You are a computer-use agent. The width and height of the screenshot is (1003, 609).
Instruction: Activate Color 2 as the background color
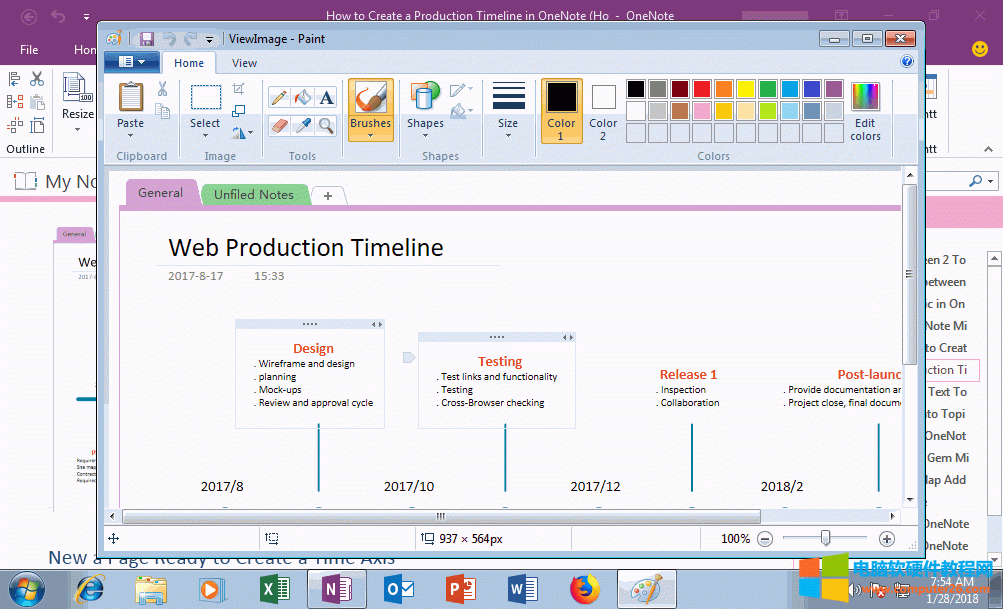tap(603, 105)
